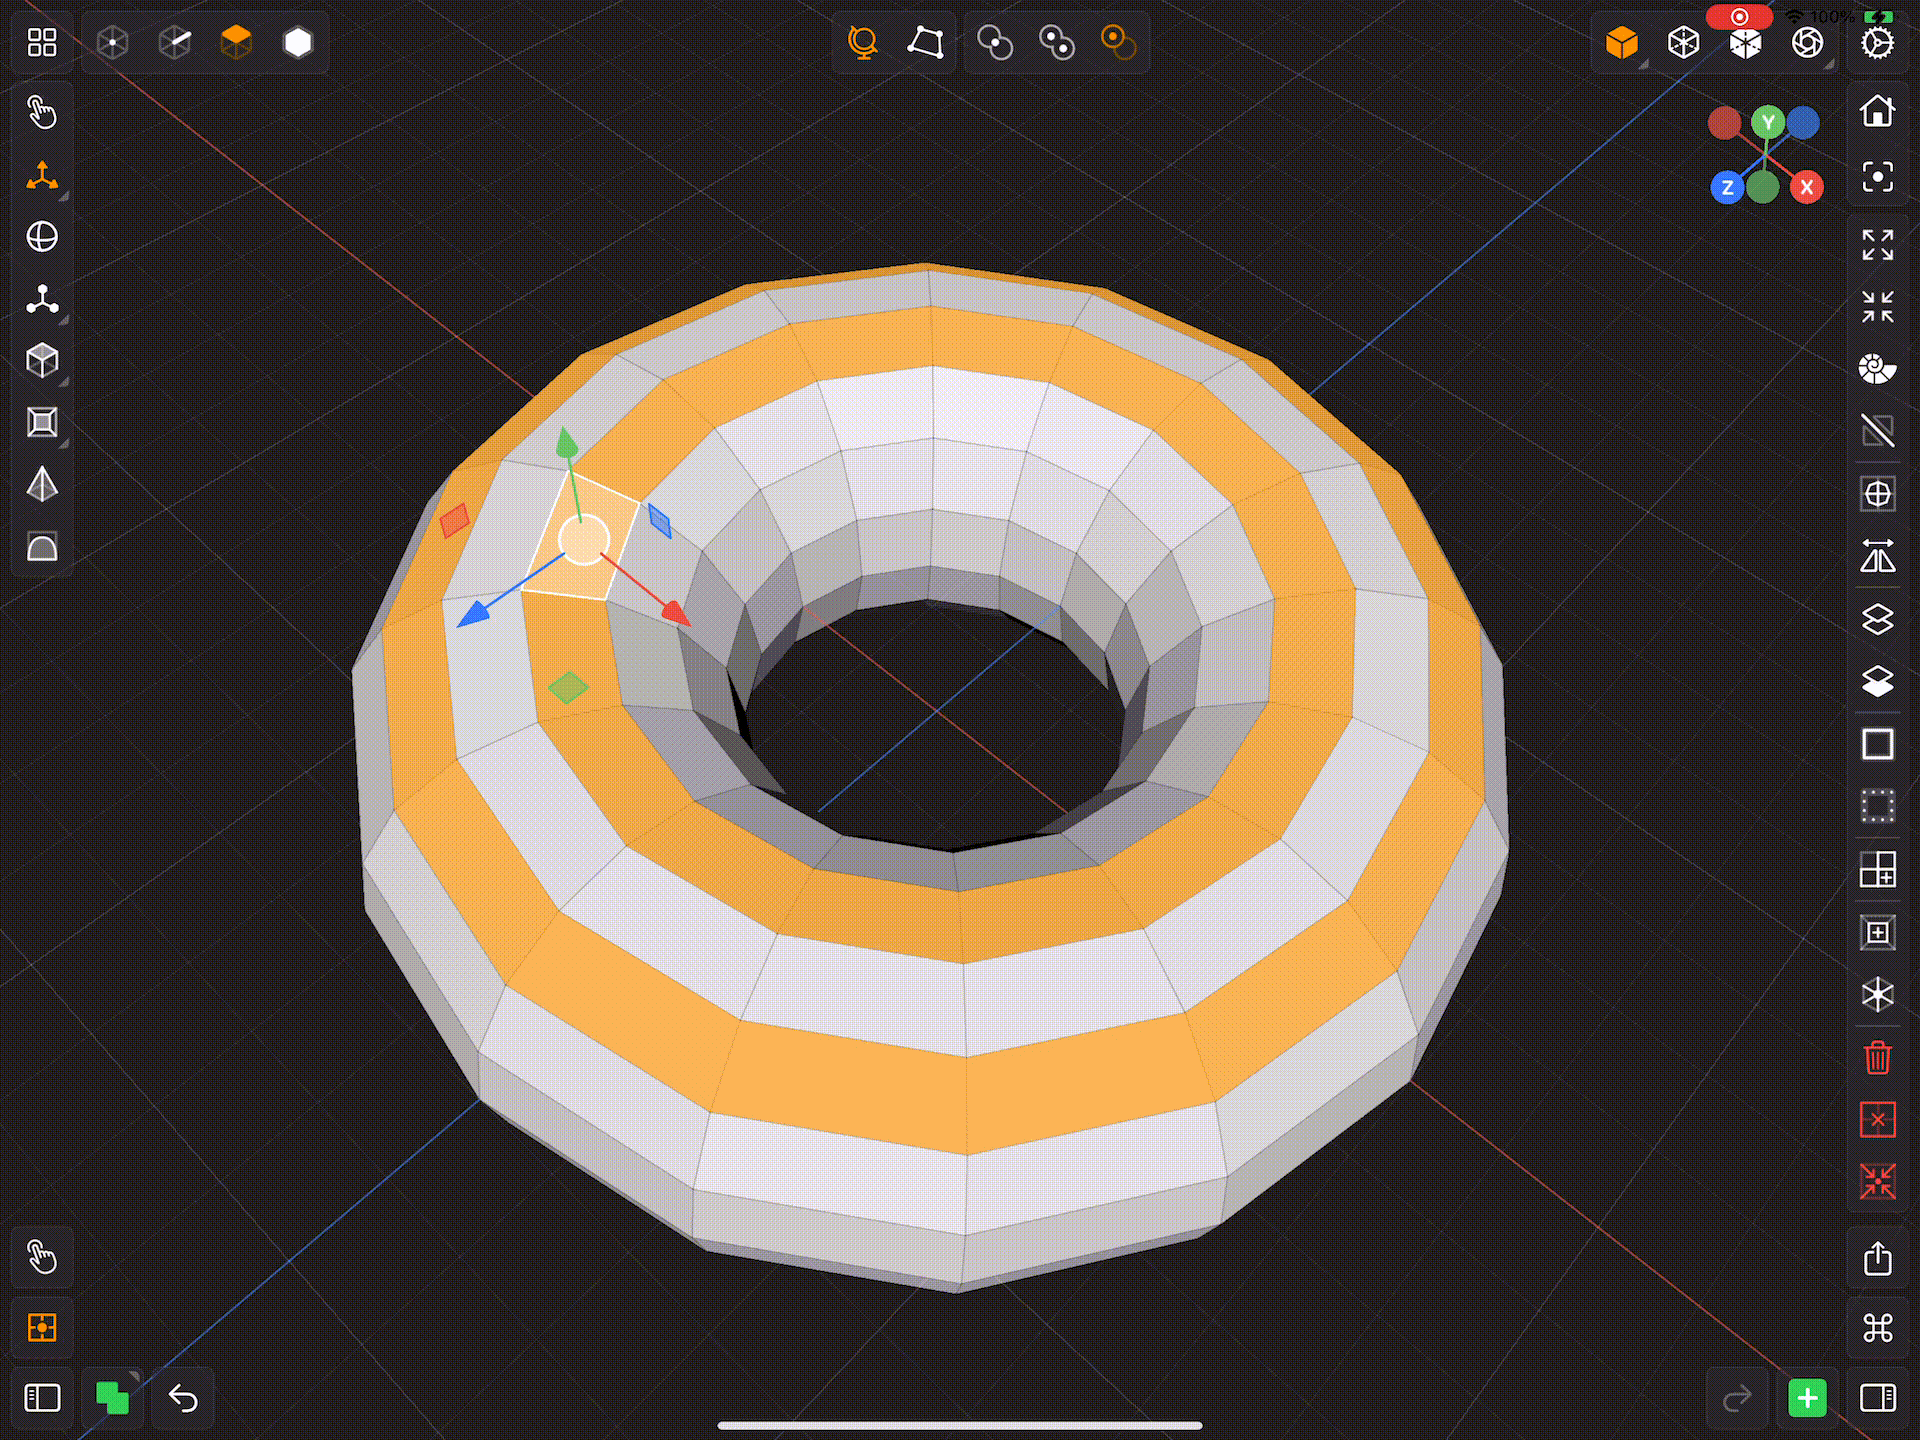1920x1440 pixels.
Task: Toggle the left sidebar panel
Action: (42, 1398)
